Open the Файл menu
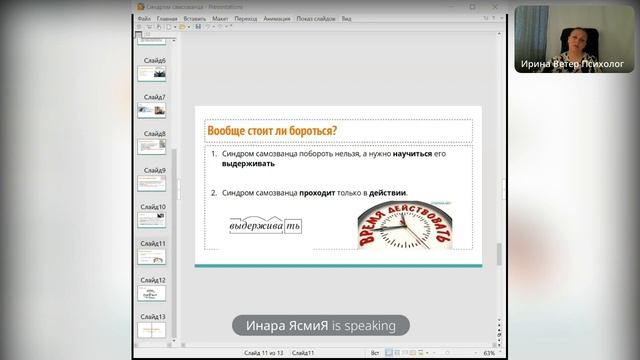Screen dimensions: 640x360 click(x=144, y=19)
